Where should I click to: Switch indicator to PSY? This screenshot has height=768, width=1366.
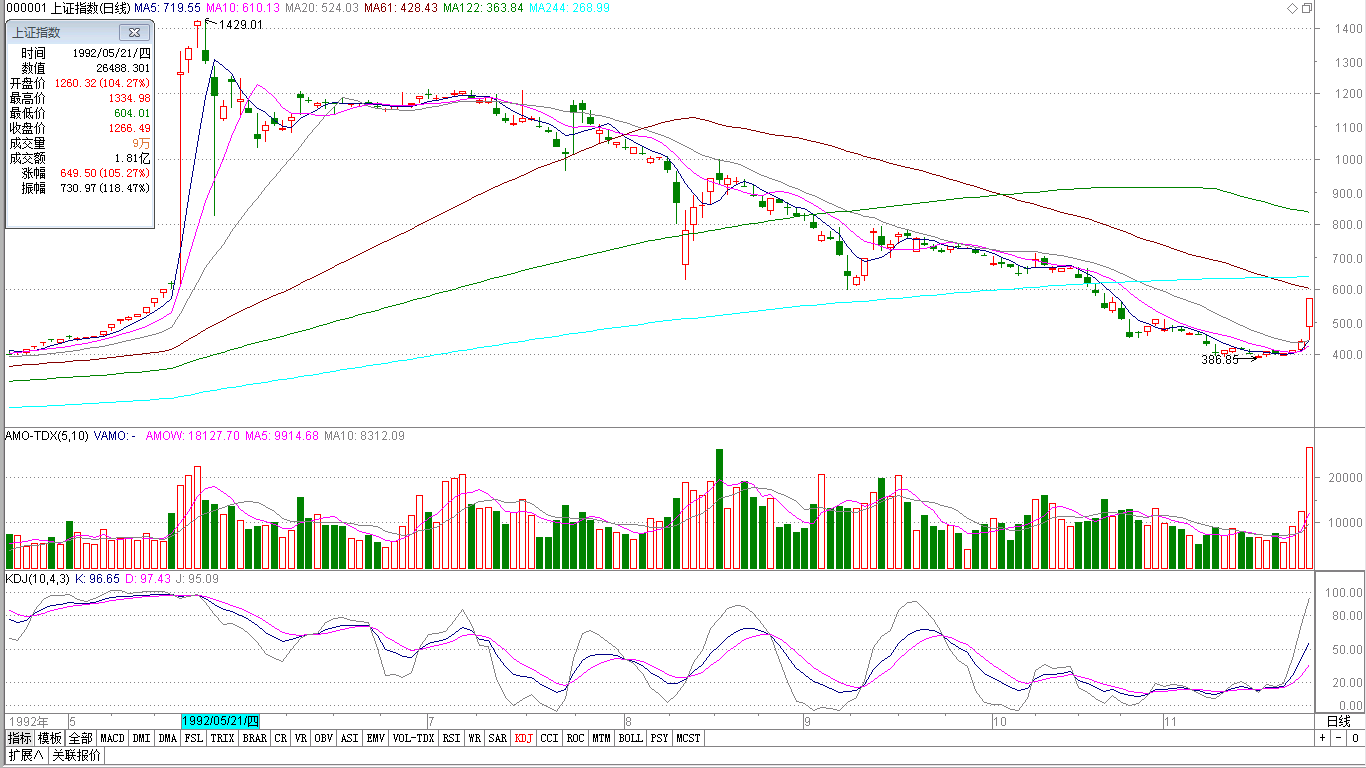pos(659,738)
